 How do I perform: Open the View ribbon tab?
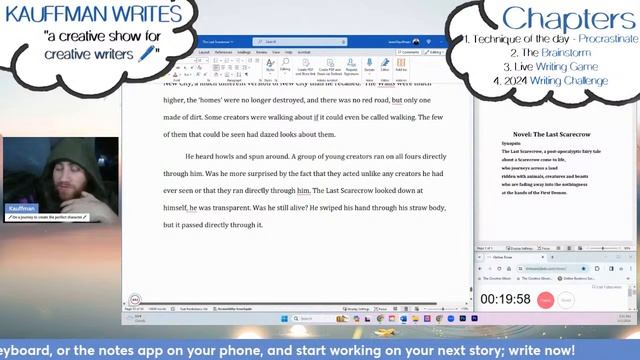[276, 52]
